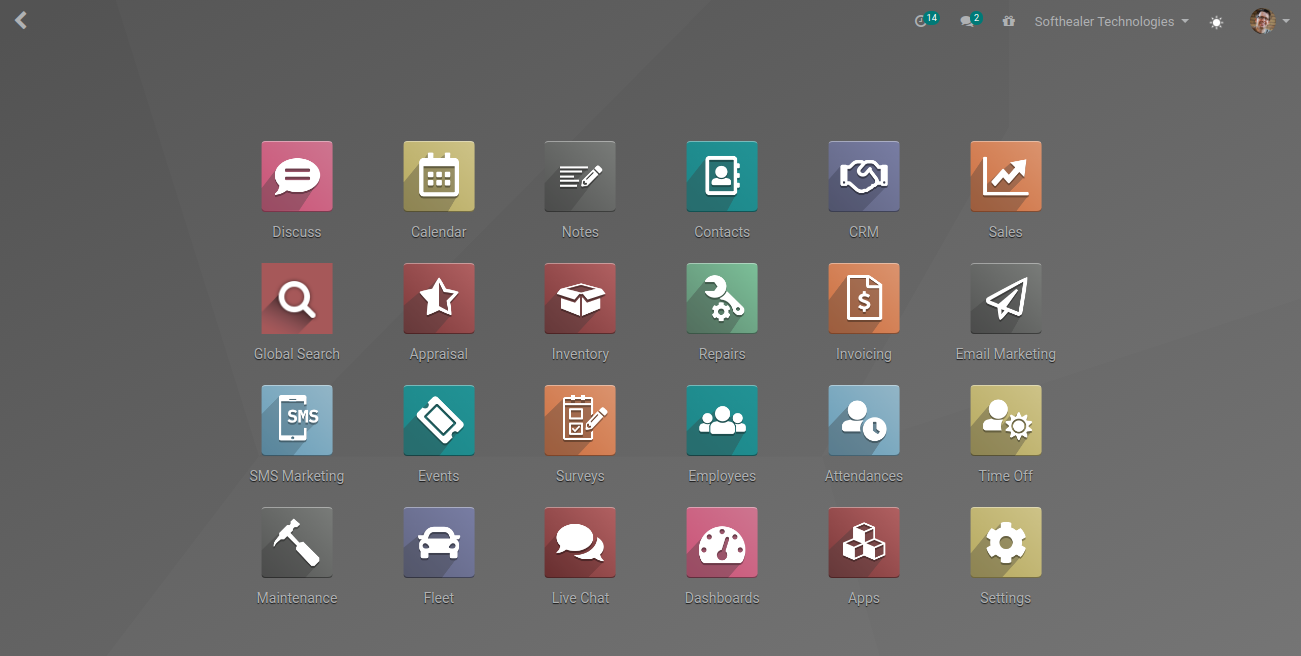Go back using the left chevron
Screen dimensions: 1301x656
[x=21, y=20]
